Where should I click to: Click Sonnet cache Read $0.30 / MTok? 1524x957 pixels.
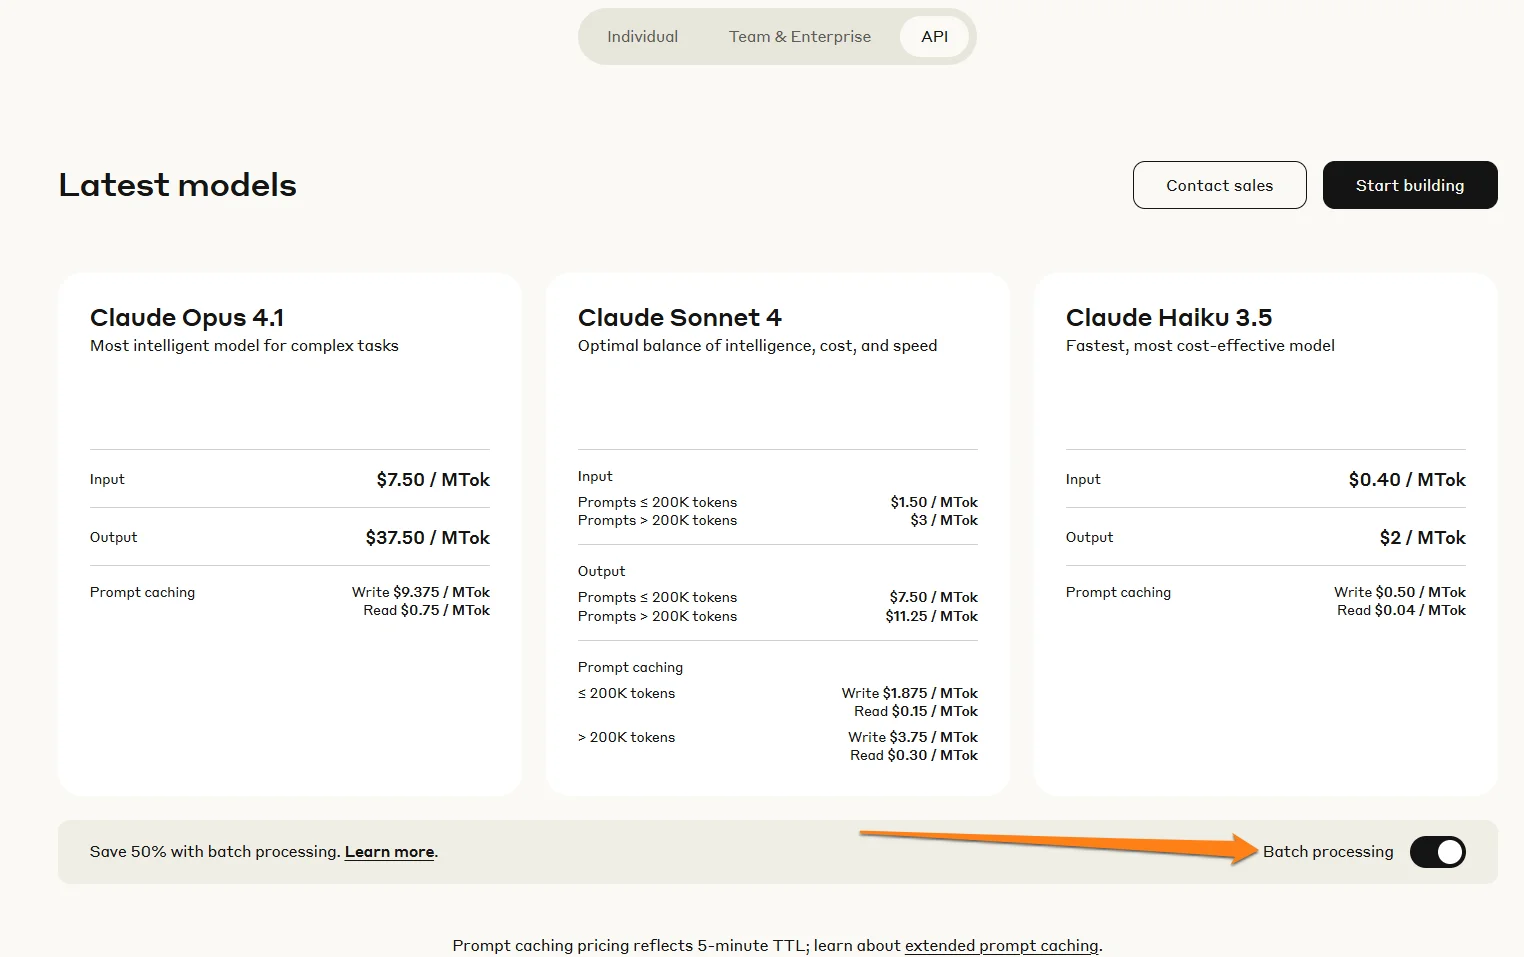(x=914, y=755)
